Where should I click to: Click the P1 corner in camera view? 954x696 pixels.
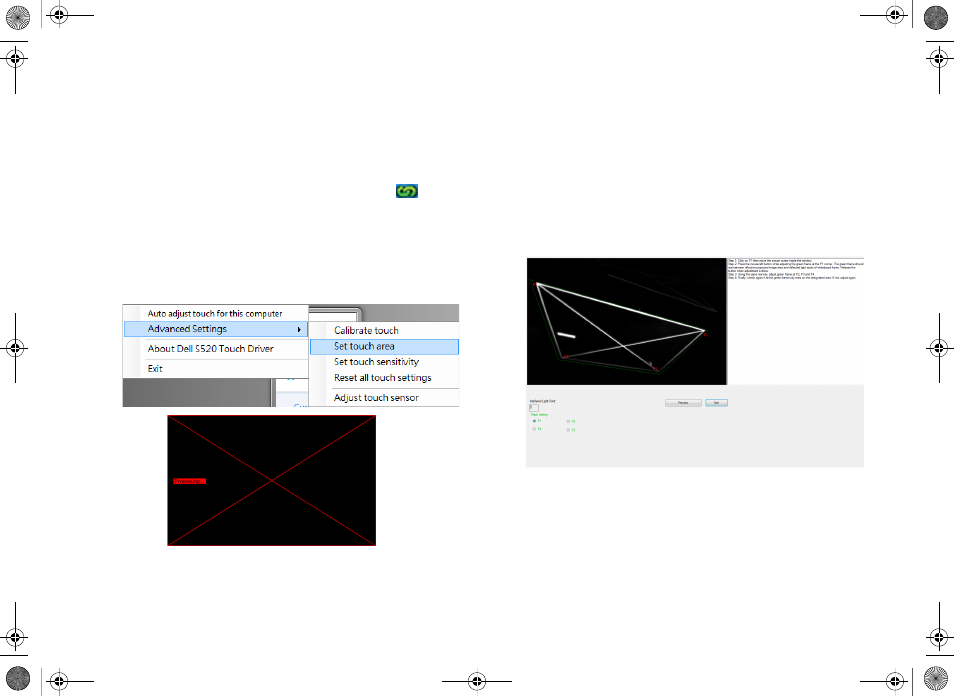535,284
